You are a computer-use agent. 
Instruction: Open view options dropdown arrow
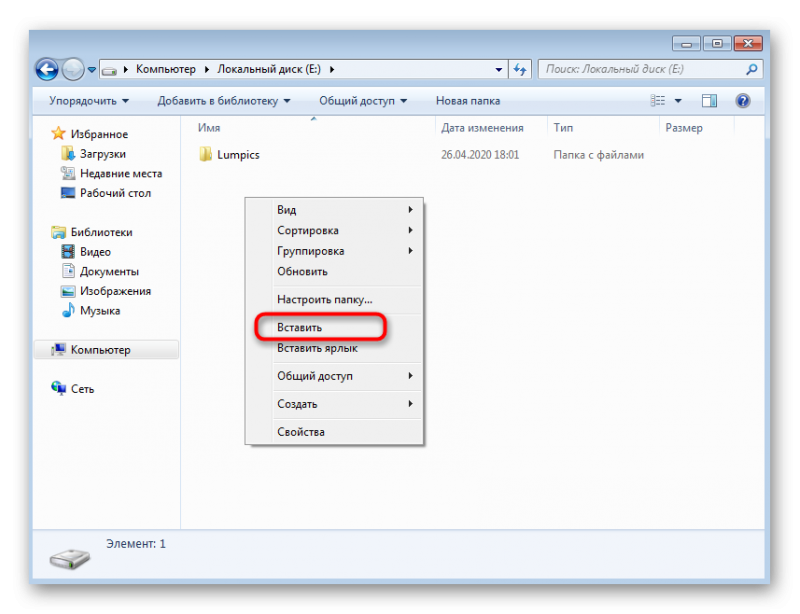(678, 101)
